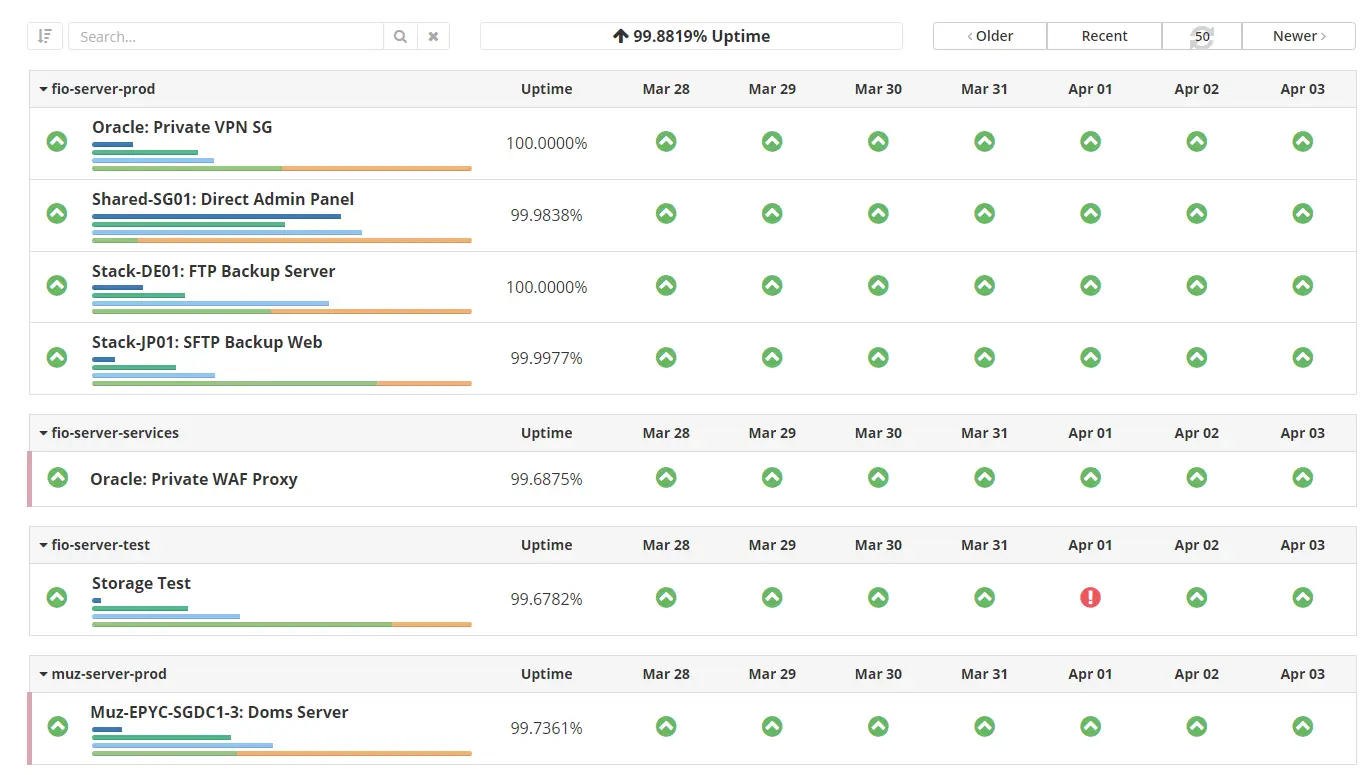Click Apr 03 green status icon for Muz-EPYC Doms Server
This screenshot has height=775, width=1371.
[1302, 726]
